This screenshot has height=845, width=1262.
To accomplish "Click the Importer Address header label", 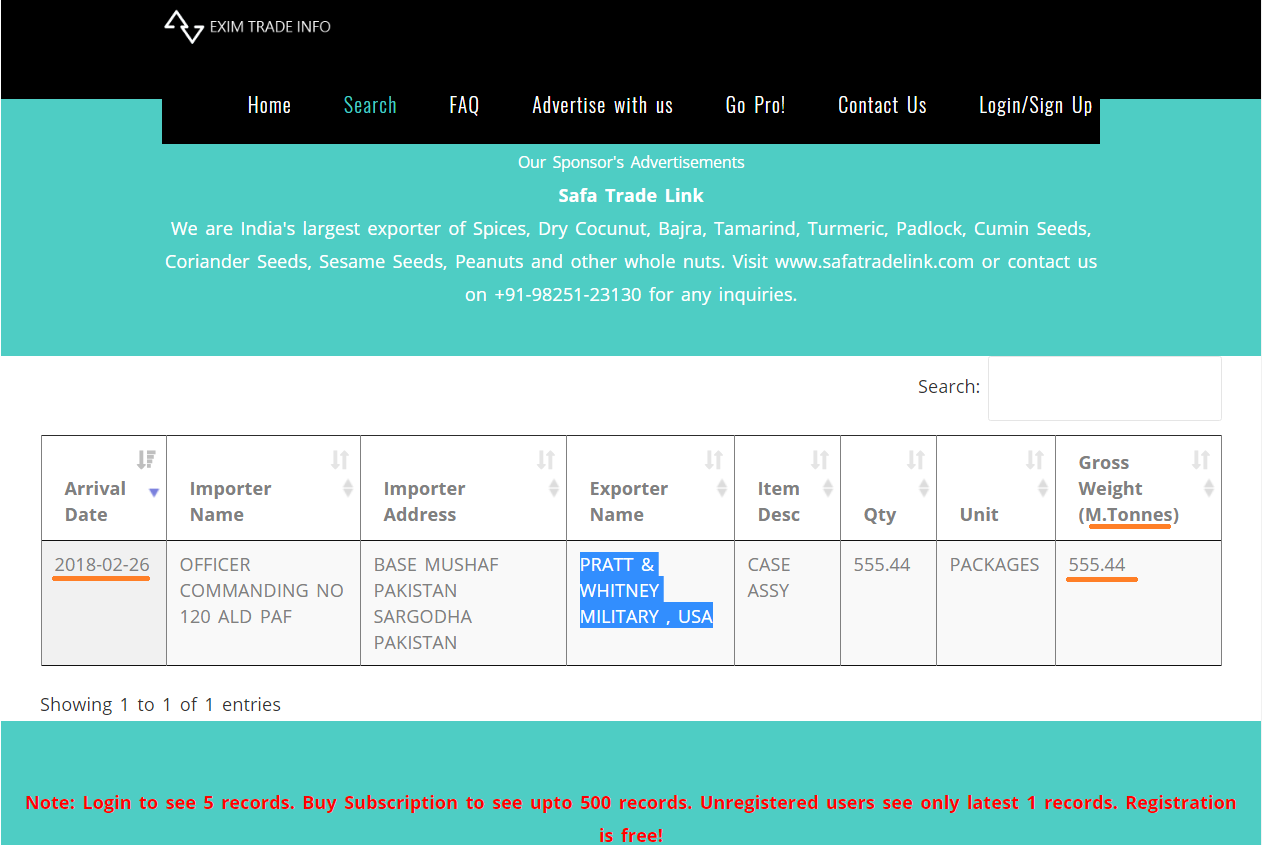I will pos(424,501).
